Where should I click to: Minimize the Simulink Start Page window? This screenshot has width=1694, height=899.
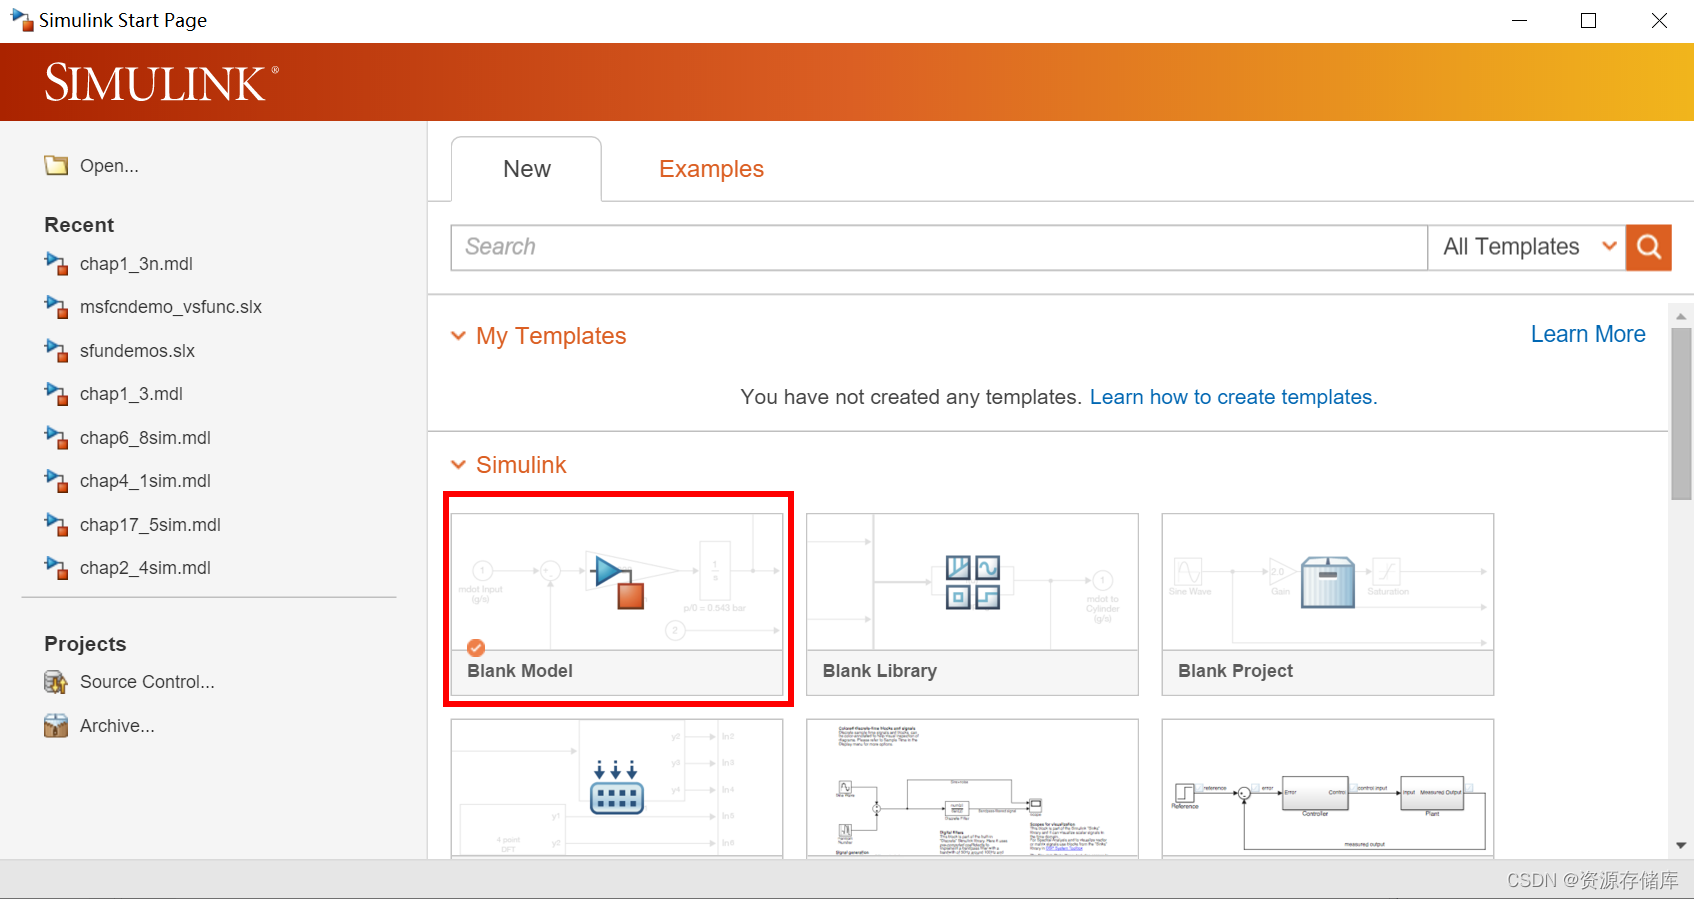pos(1519,20)
